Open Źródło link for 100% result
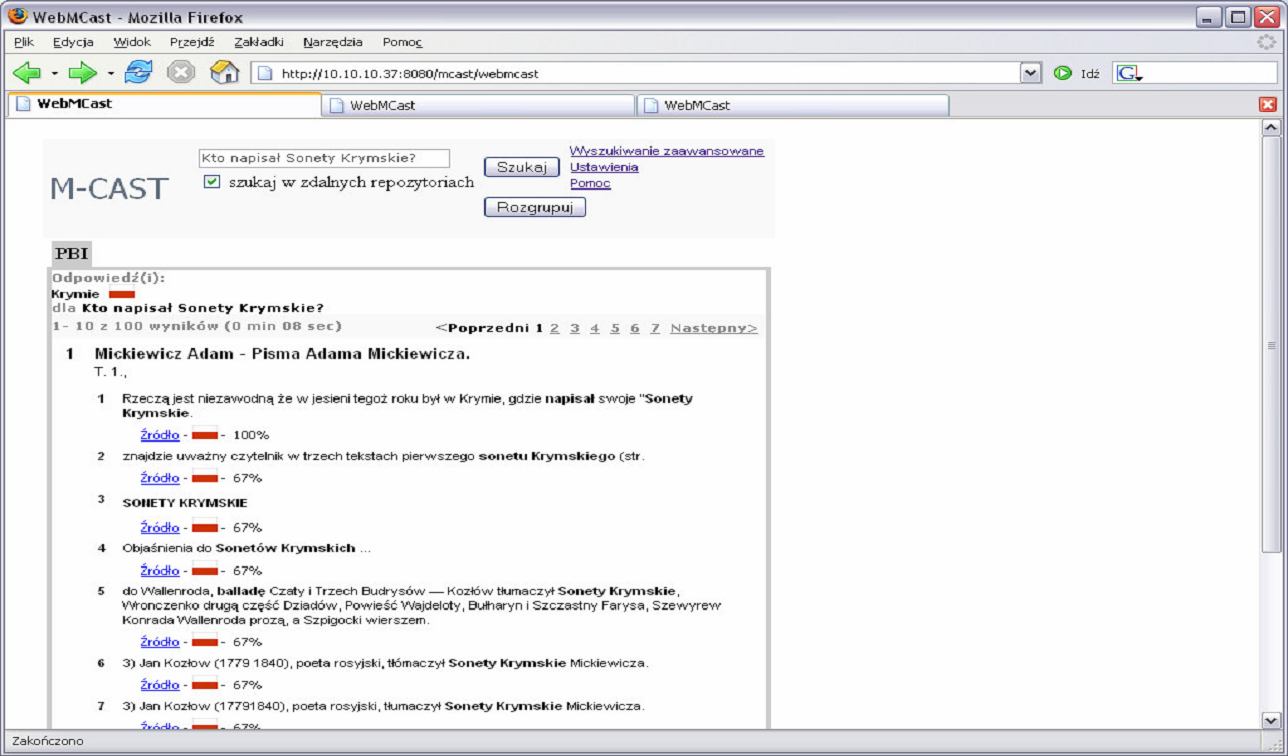Screen dimensions: 1288x756 pos(160,435)
